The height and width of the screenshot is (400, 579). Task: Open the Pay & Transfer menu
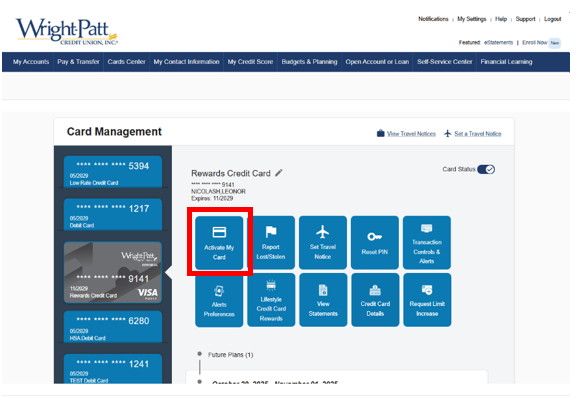(78, 62)
